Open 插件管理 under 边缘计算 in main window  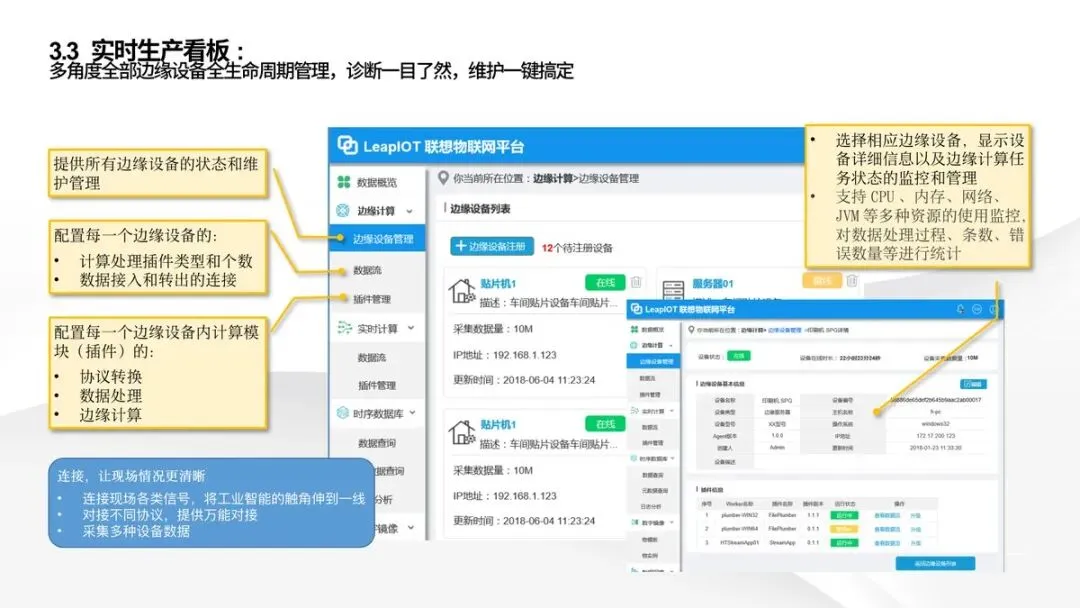[372, 299]
